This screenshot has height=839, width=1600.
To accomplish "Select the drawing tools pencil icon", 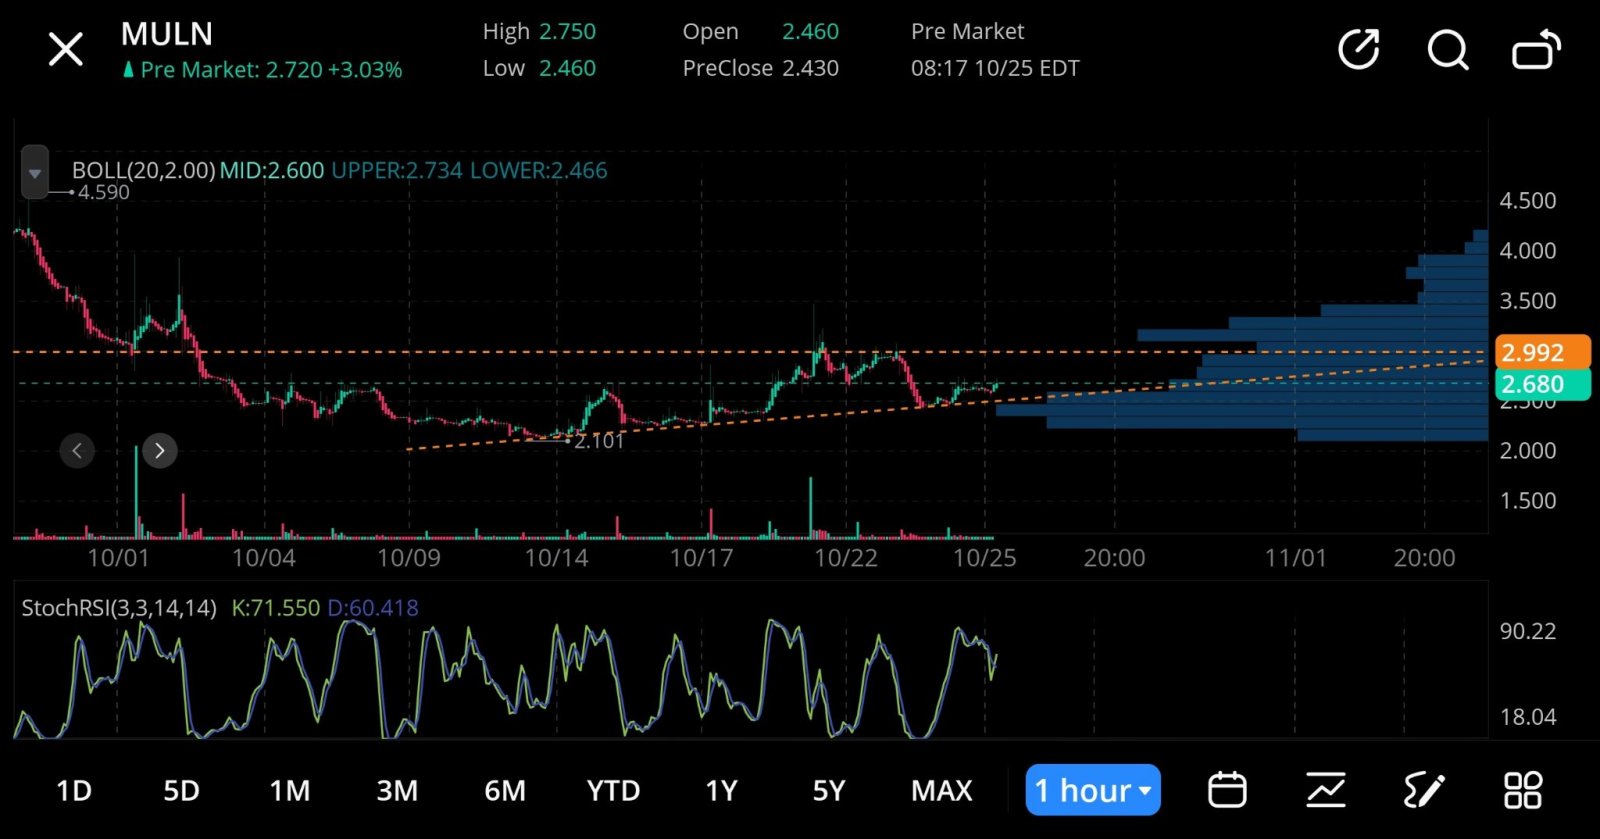I will pyautogui.click(x=1424, y=790).
